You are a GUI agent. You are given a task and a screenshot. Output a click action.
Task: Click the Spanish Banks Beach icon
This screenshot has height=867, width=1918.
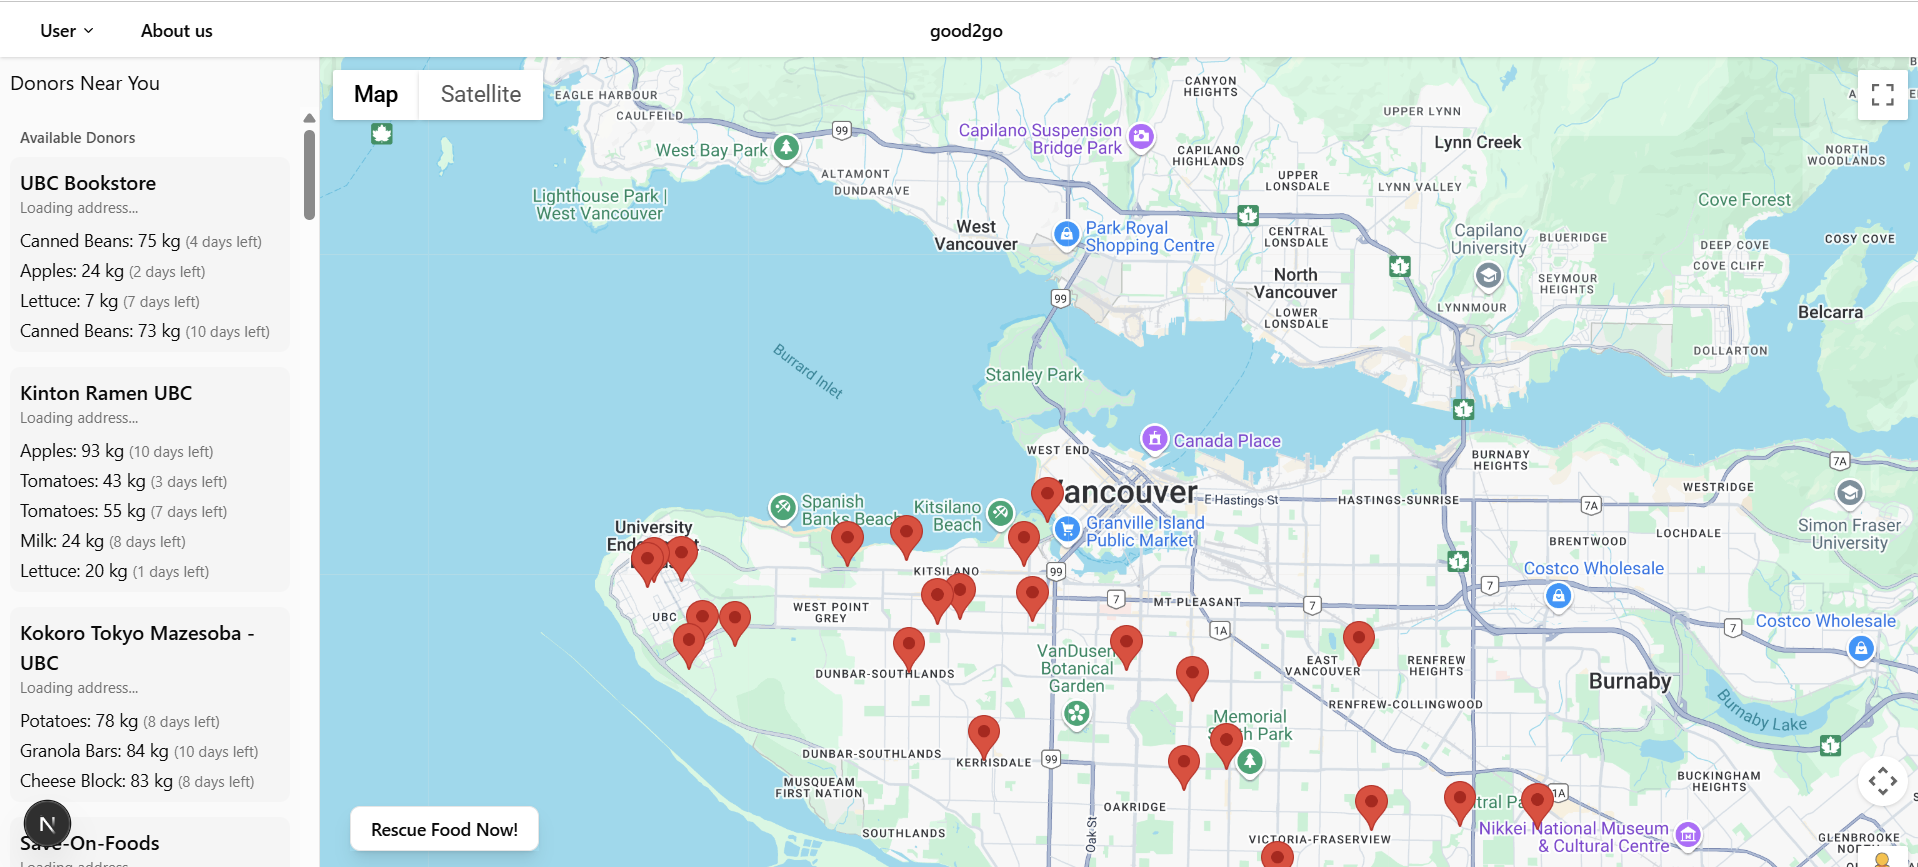[783, 507]
